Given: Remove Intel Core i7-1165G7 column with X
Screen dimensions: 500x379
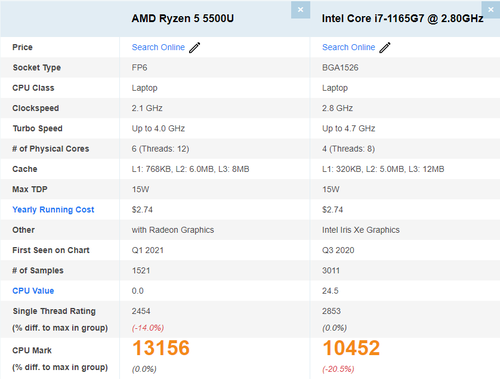Looking at the screenshot, I should coord(491,10).
